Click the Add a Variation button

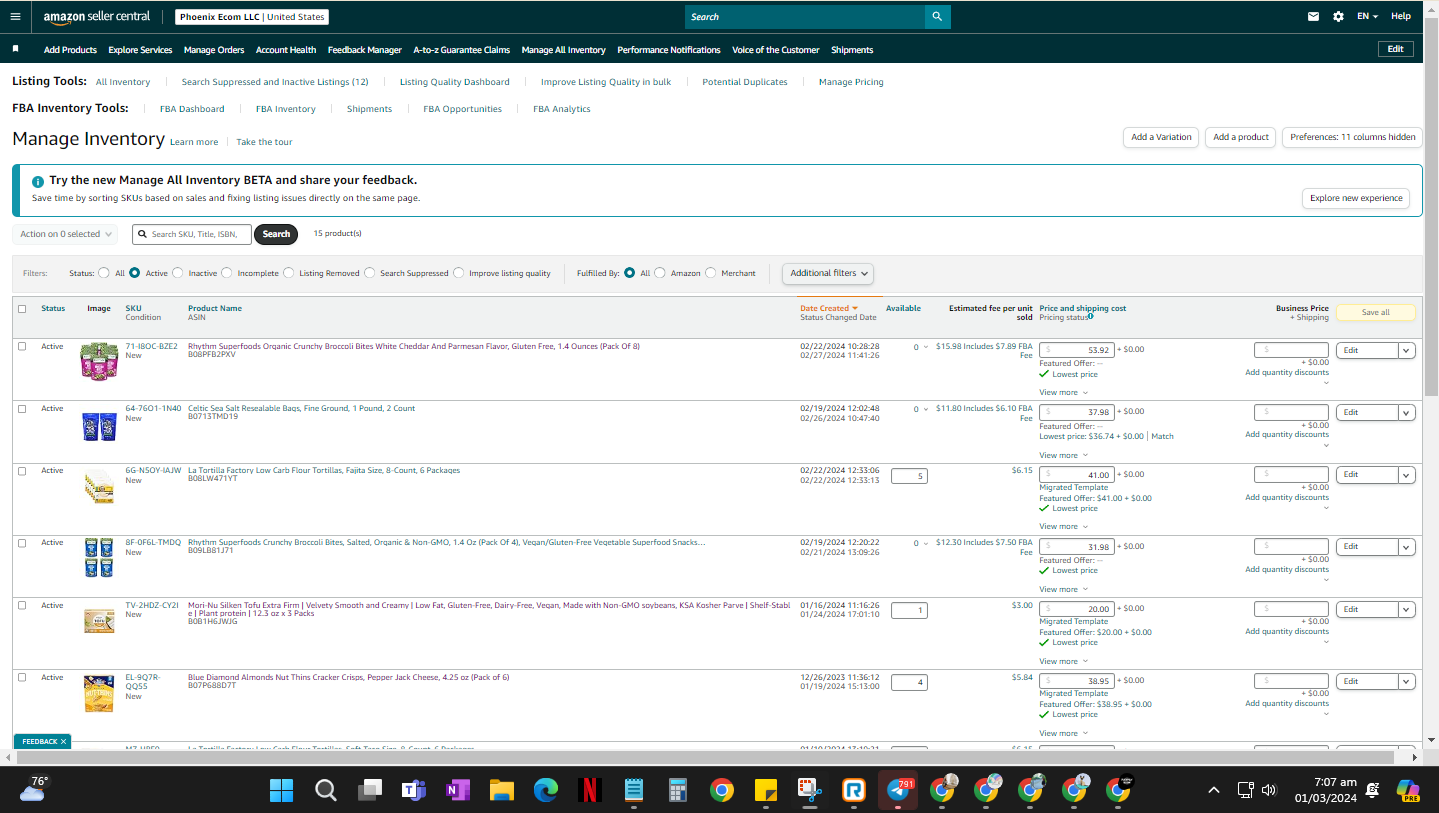point(1161,137)
